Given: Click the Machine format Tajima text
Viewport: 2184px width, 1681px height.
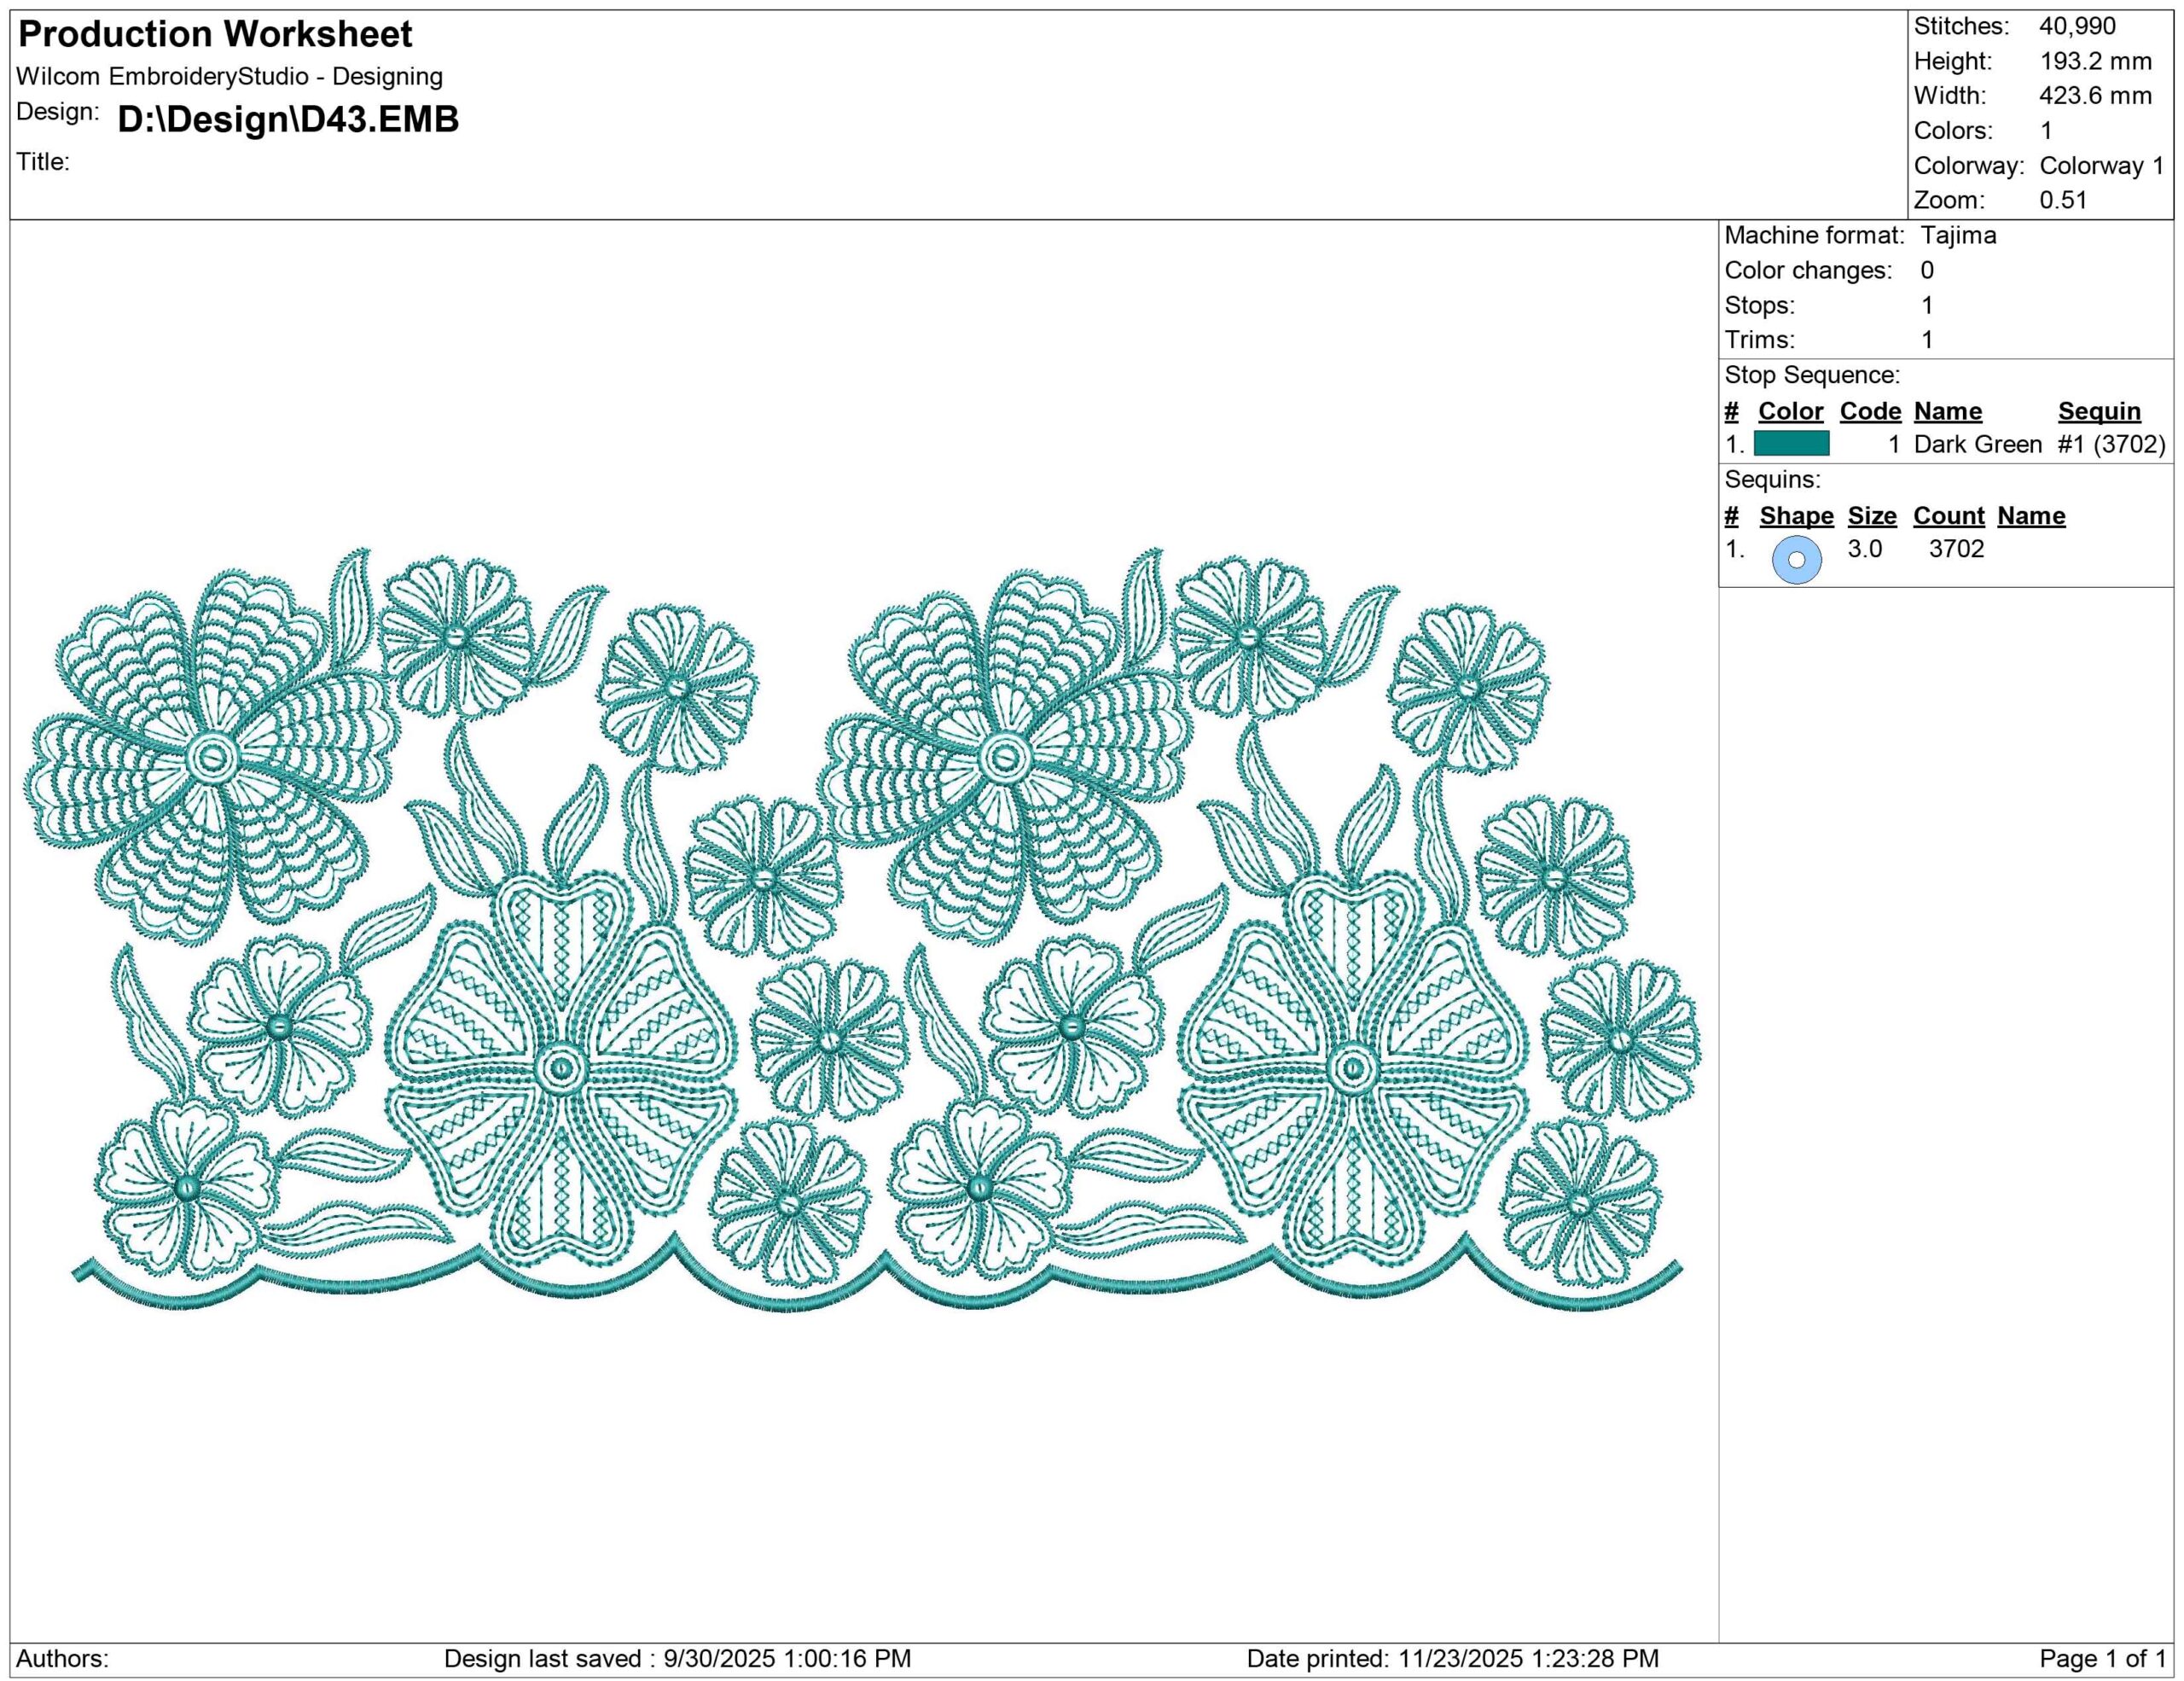Looking at the screenshot, I should [x=1958, y=236].
